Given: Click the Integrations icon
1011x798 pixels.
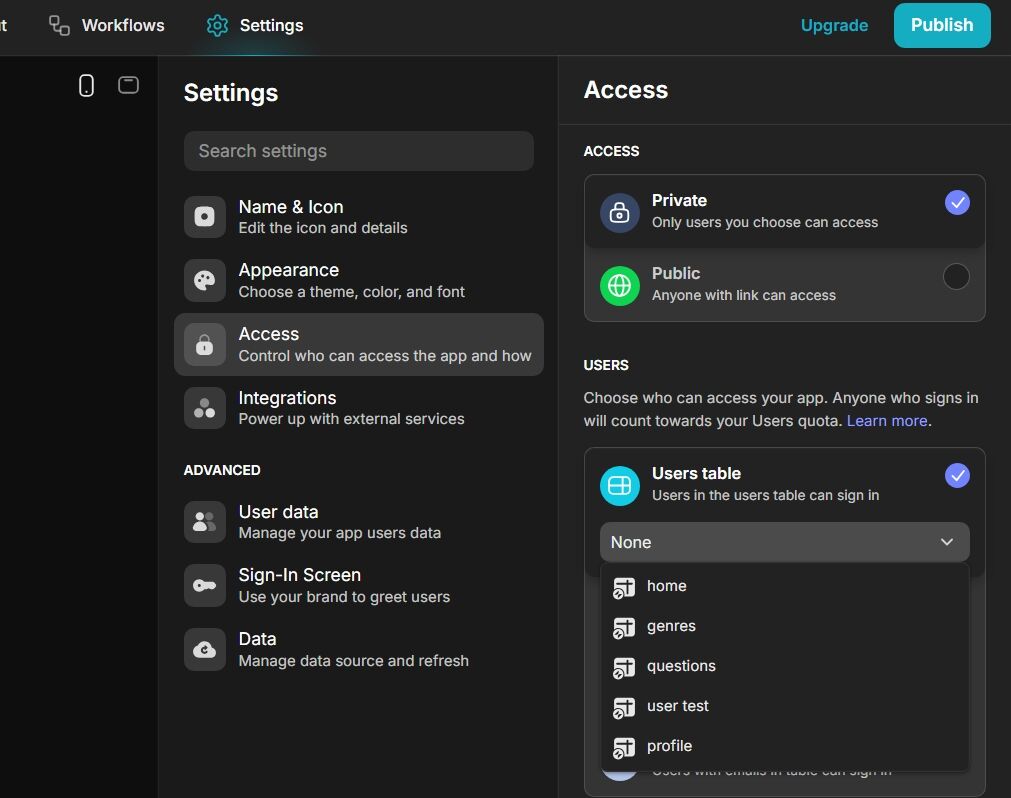Looking at the screenshot, I should [204, 408].
